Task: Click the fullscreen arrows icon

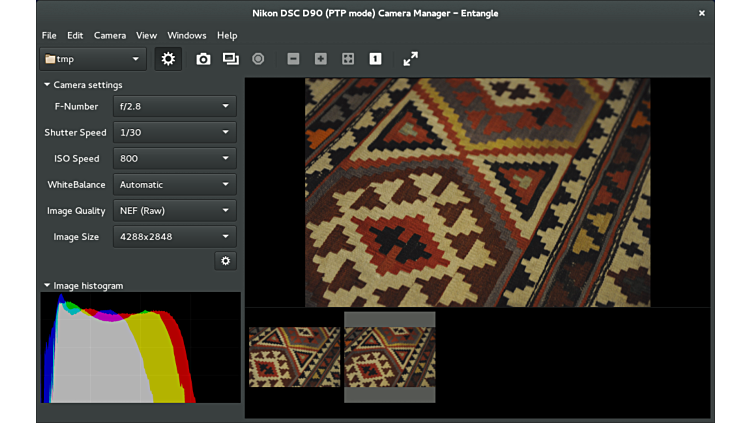Action: point(411,59)
